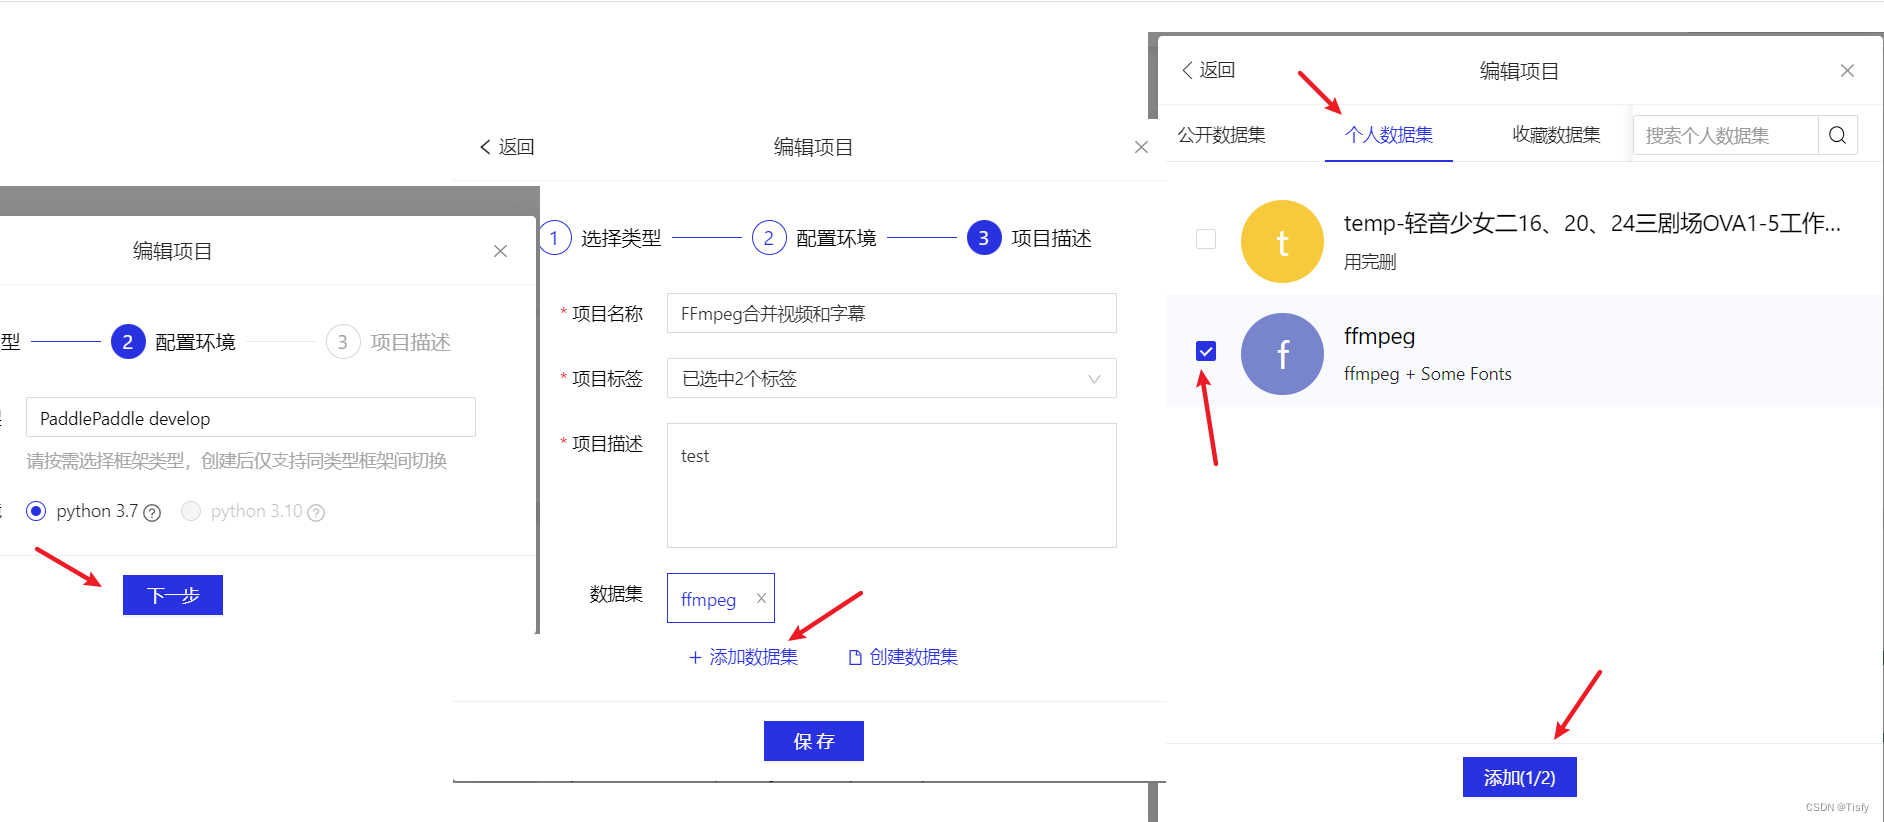The image size is (1884, 822).
Task: Click the help icon next to python 3.7
Action: pos(152,513)
